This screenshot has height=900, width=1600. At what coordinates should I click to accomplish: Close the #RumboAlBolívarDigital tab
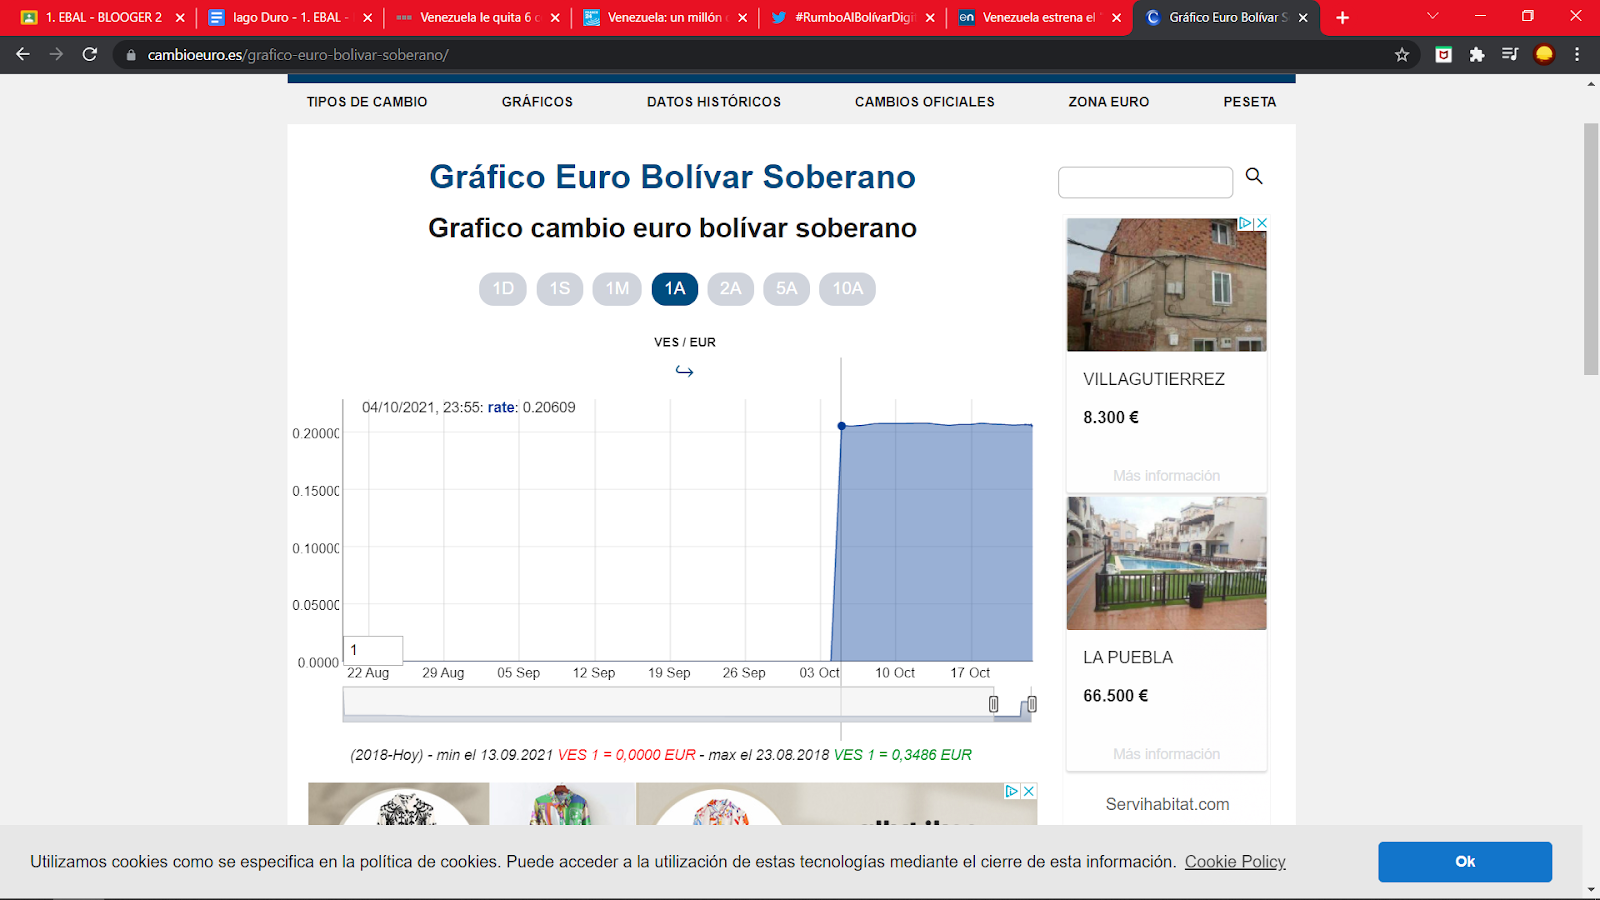930,18
